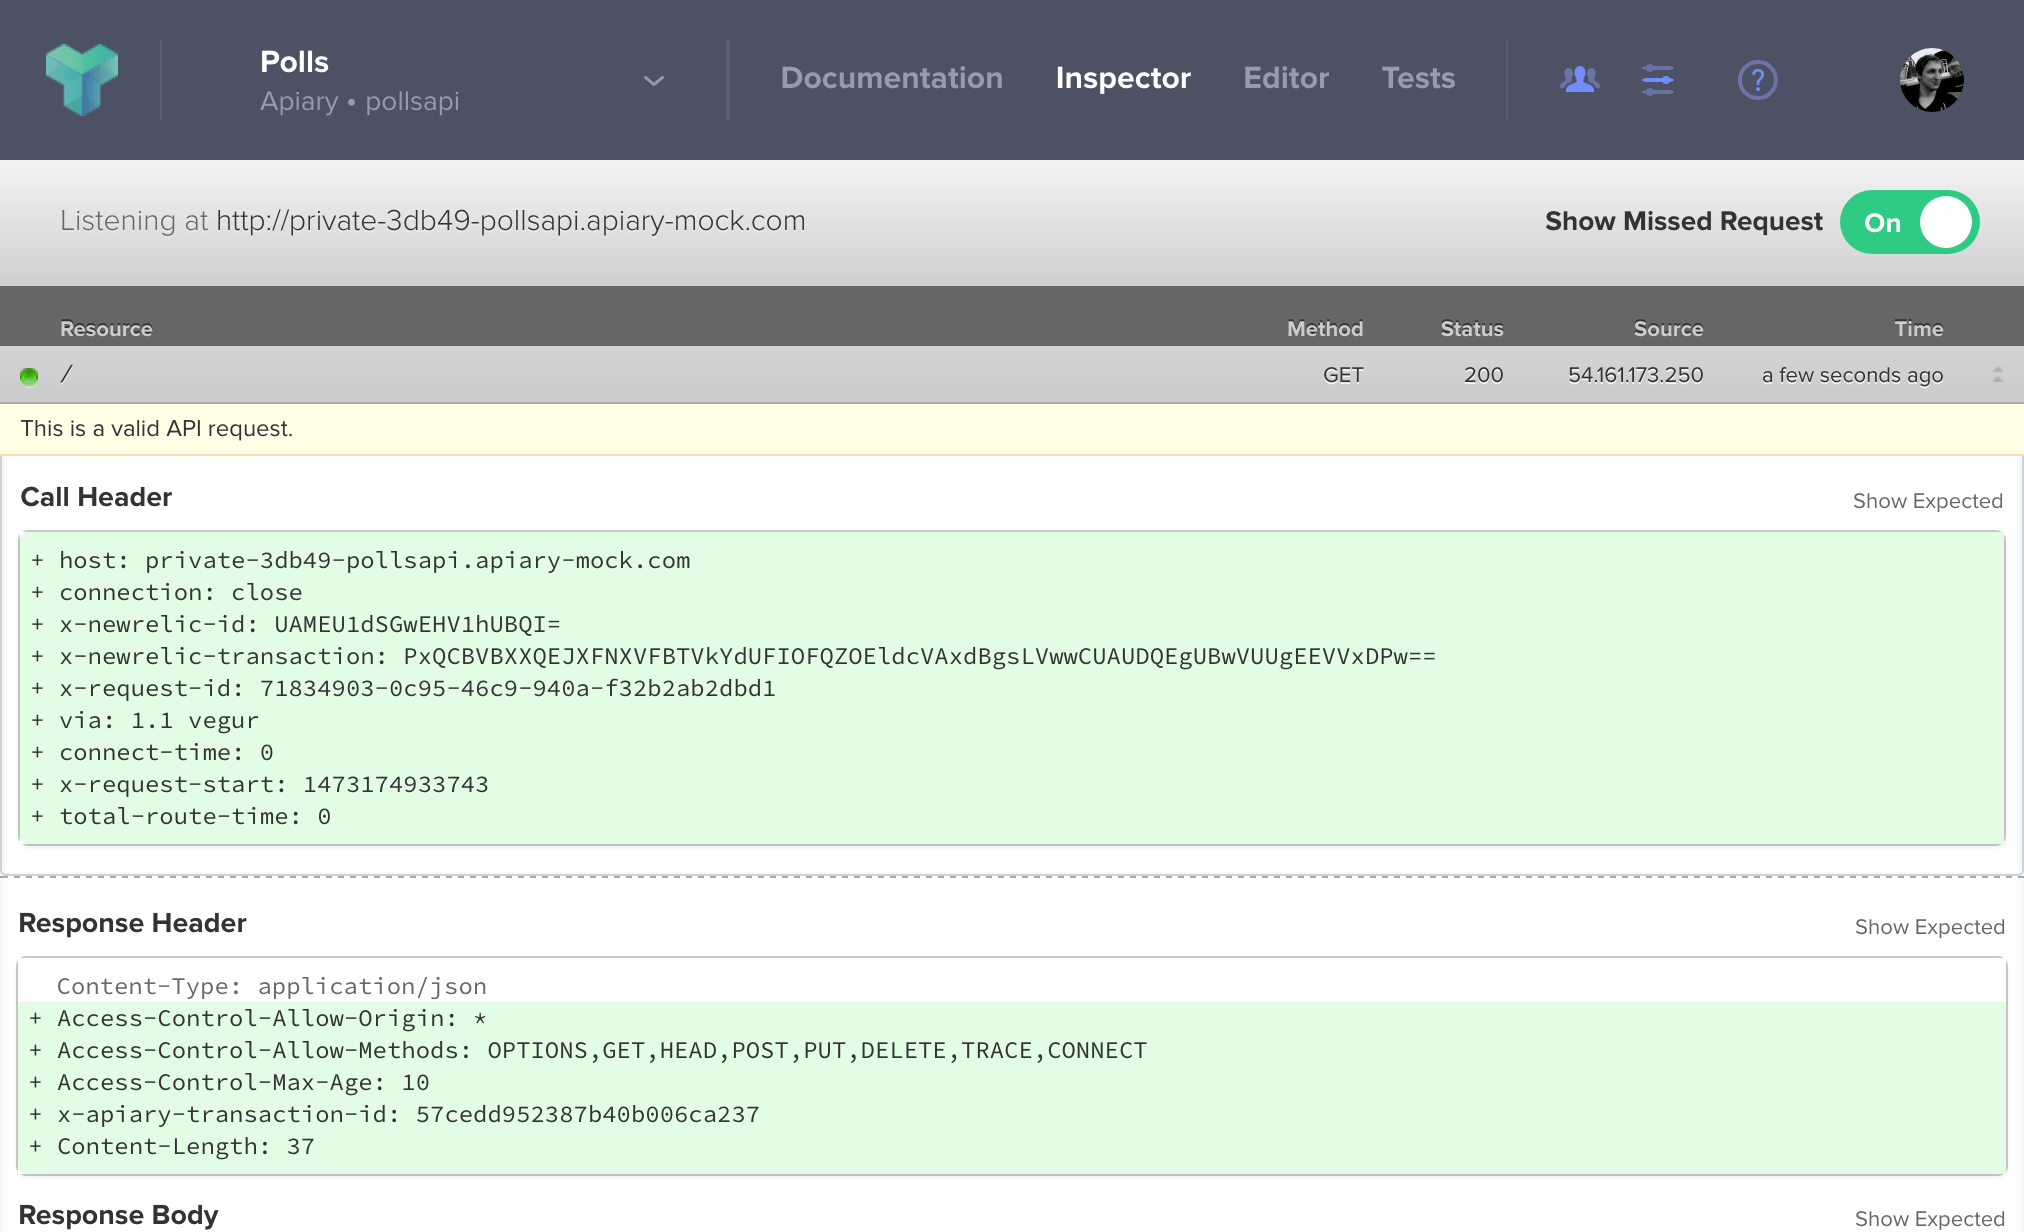
Task: Switch to the Documentation tab
Action: [892, 77]
